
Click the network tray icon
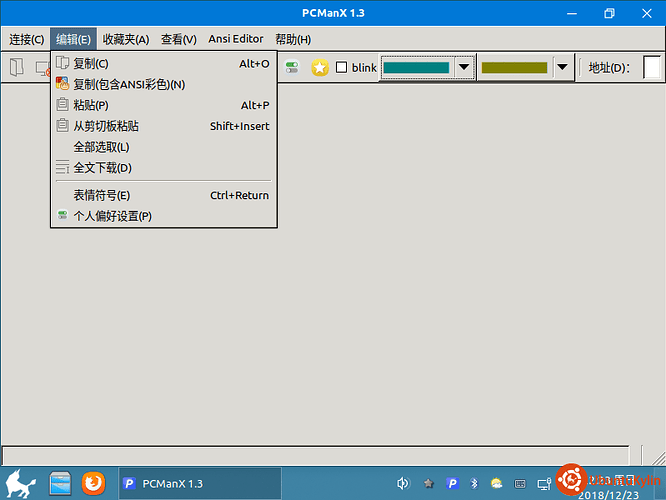pos(544,484)
